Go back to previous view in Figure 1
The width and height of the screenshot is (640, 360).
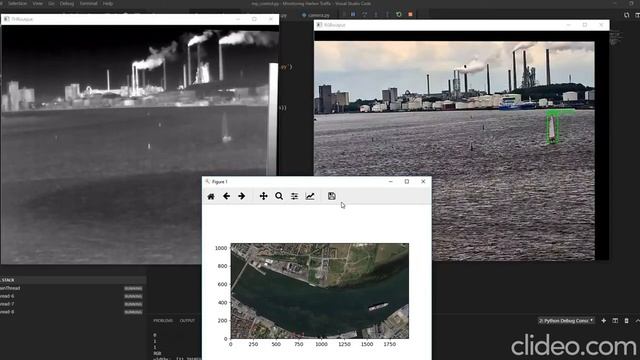(227, 196)
